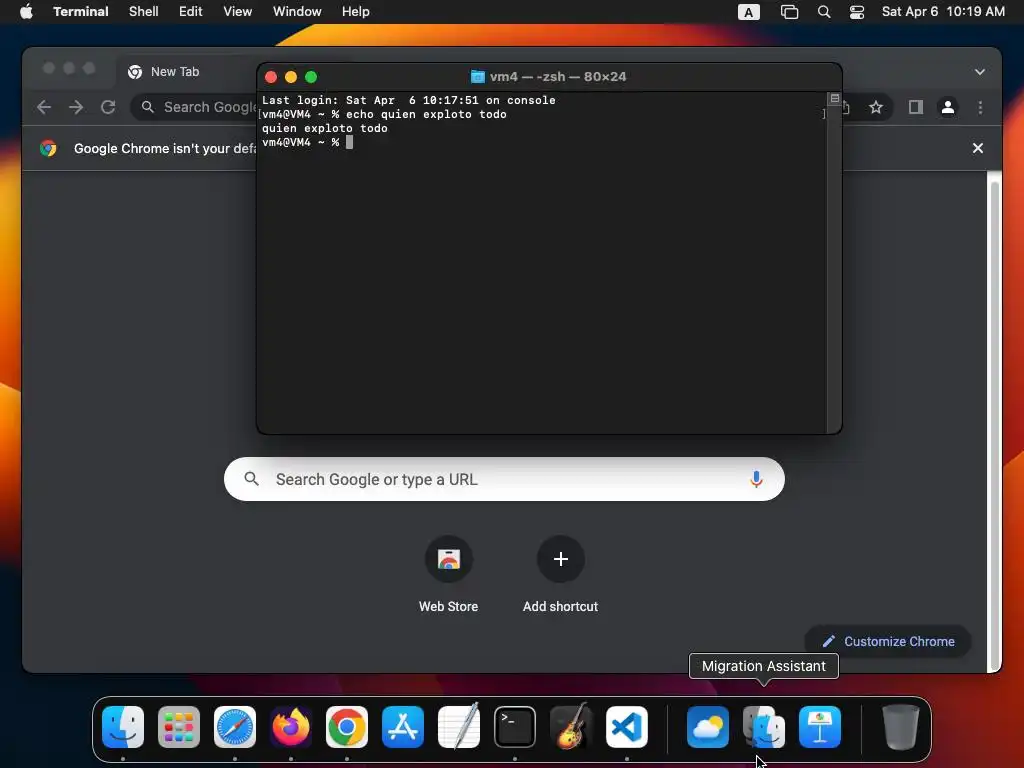This screenshot has height=768, width=1024.
Task: Click the Chrome share icon in toolbar
Action: click(x=846, y=107)
